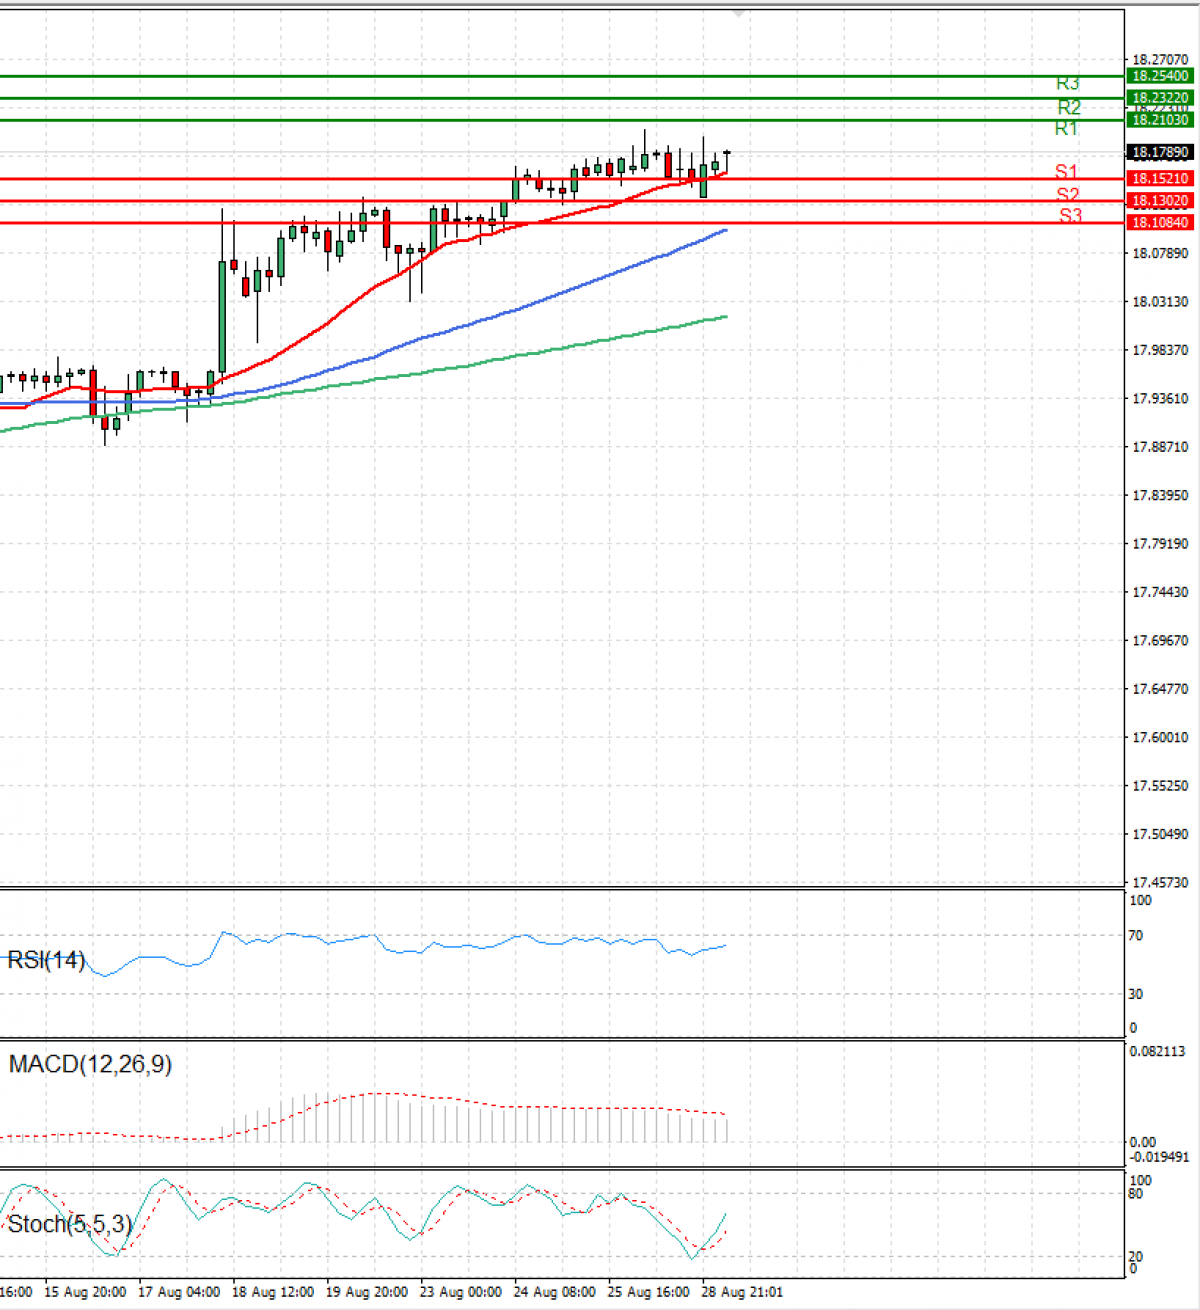Select the 18.25400 price tag on the scale

[1160, 75]
